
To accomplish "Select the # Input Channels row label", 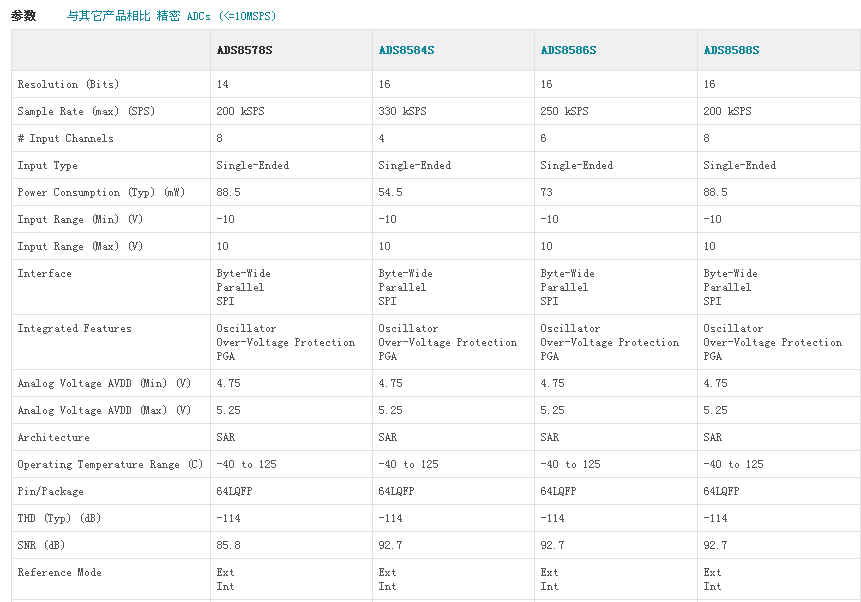I will 66,139.
